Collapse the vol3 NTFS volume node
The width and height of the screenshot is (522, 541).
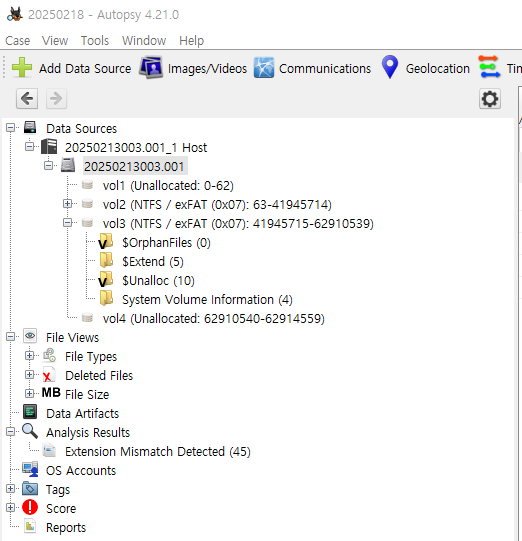coord(68,223)
